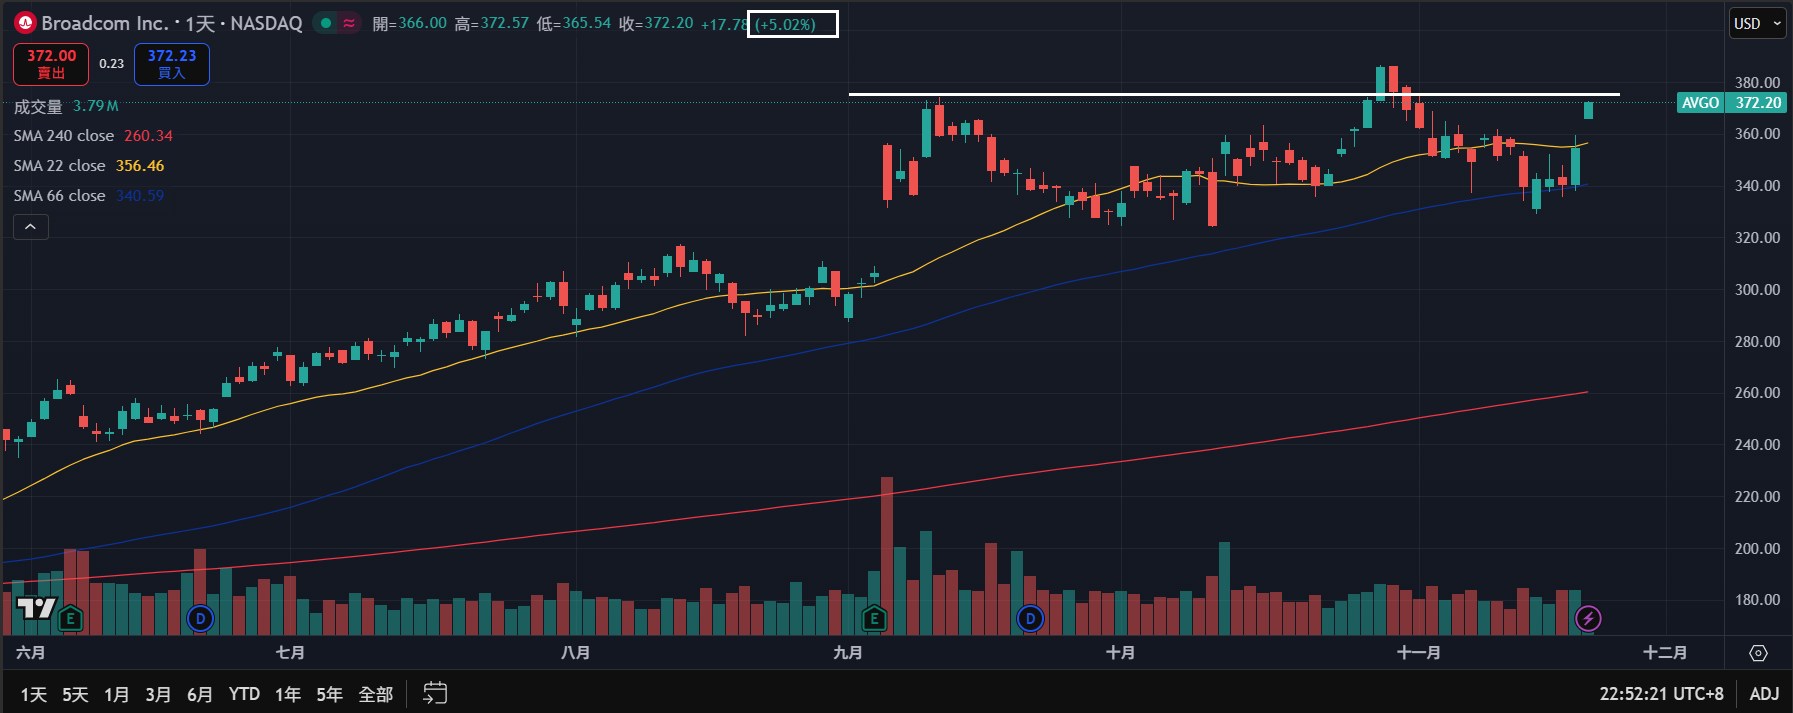The image size is (1793, 713).
Task: Toggle ADJ adjusted-price mode
Action: 1764,693
